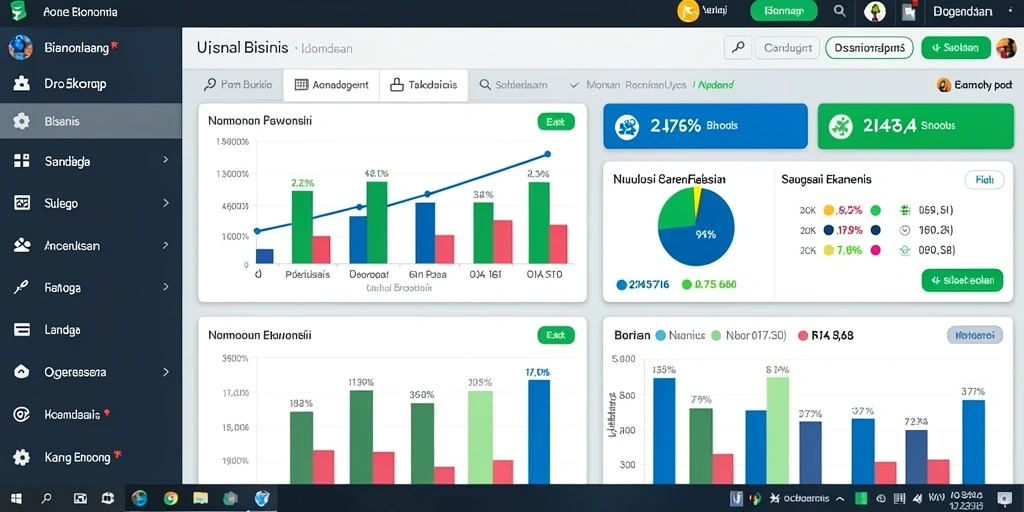Click the blue 2476% Bhools card icon
The image size is (1024, 512).
(628, 126)
